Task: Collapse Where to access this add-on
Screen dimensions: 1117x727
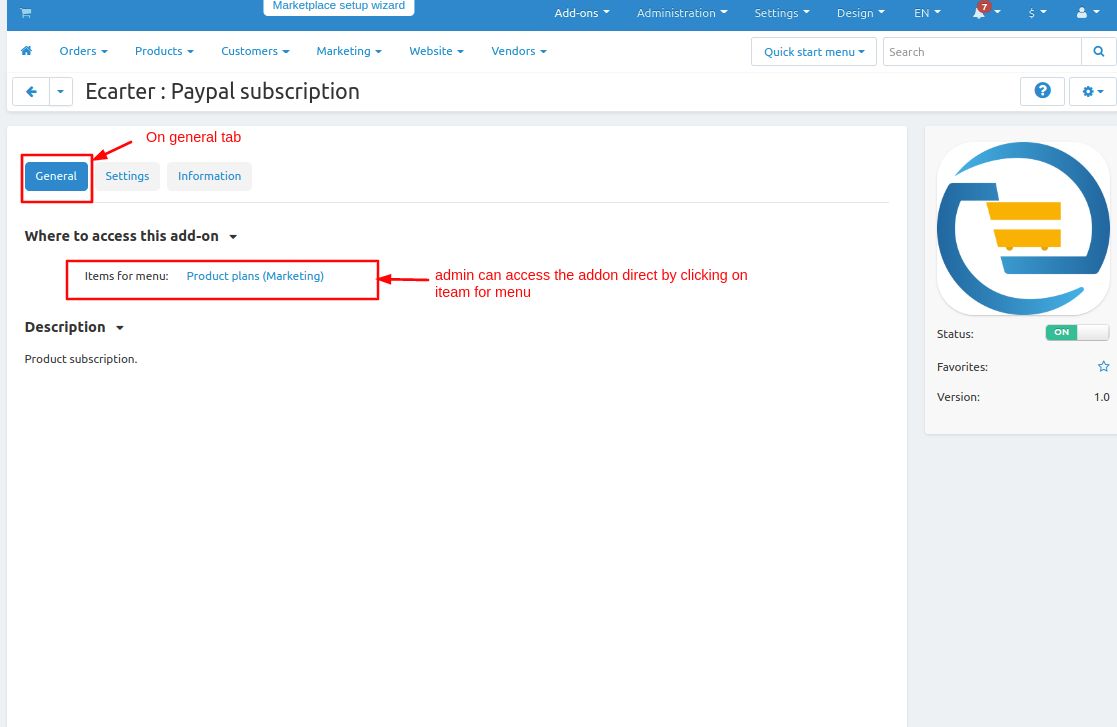Action: pos(130,236)
